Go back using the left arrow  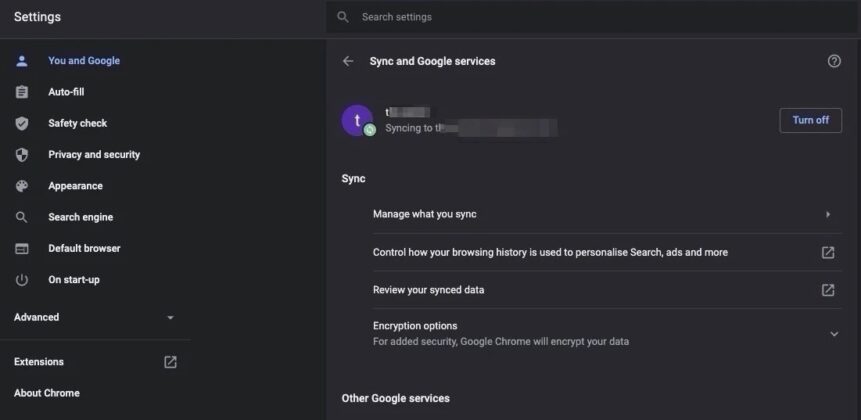pyautogui.click(x=348, y=61)
